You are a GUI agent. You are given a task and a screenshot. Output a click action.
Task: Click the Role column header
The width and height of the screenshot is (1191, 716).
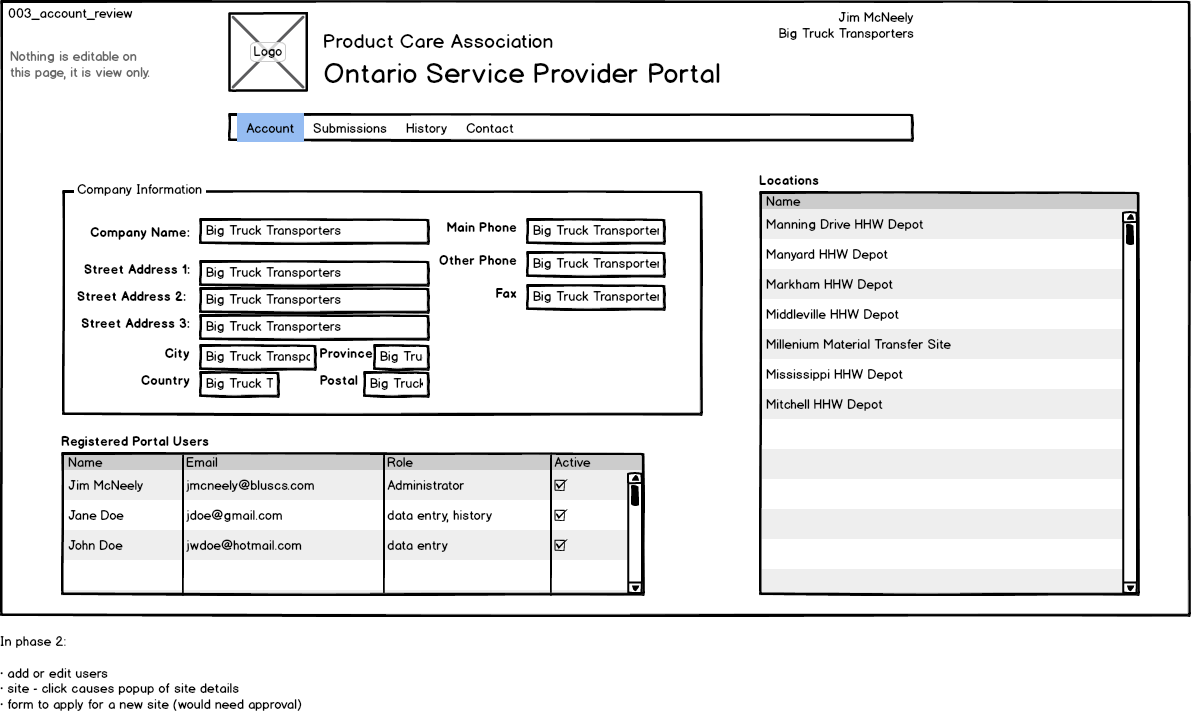pyautogui.click(x=467, y=462)
